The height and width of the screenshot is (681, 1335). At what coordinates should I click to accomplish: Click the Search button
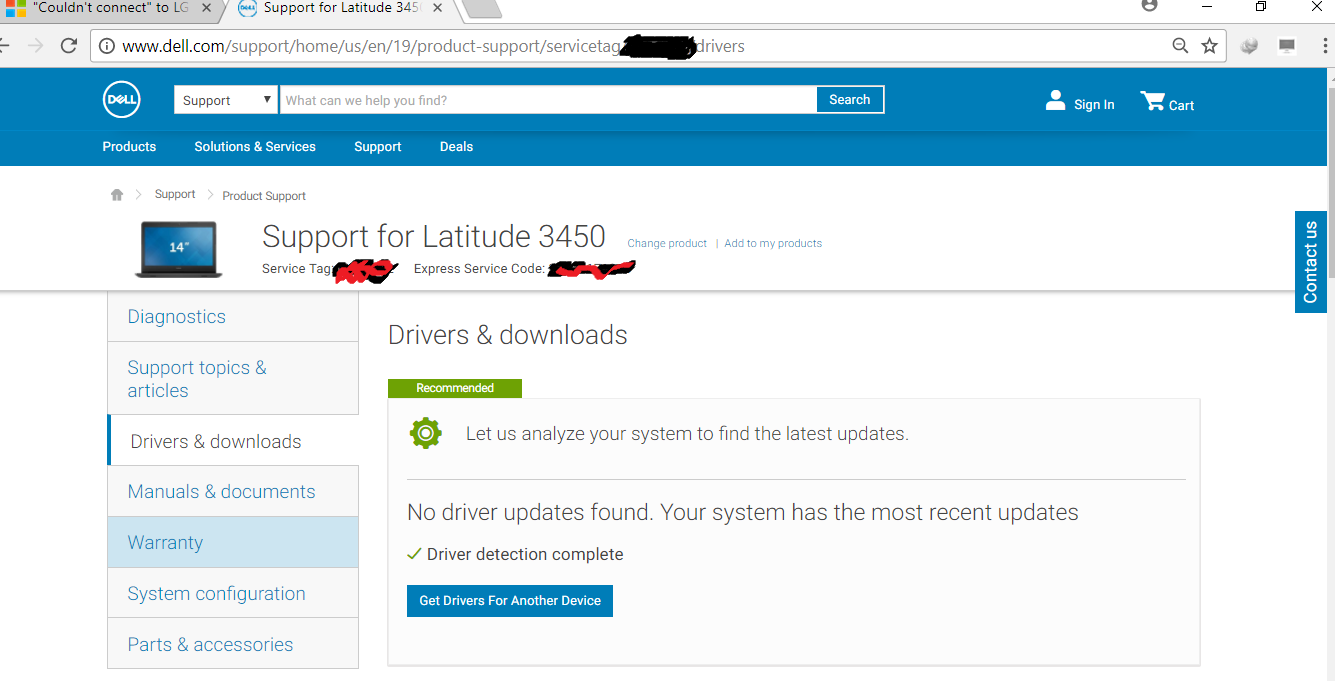850,100
